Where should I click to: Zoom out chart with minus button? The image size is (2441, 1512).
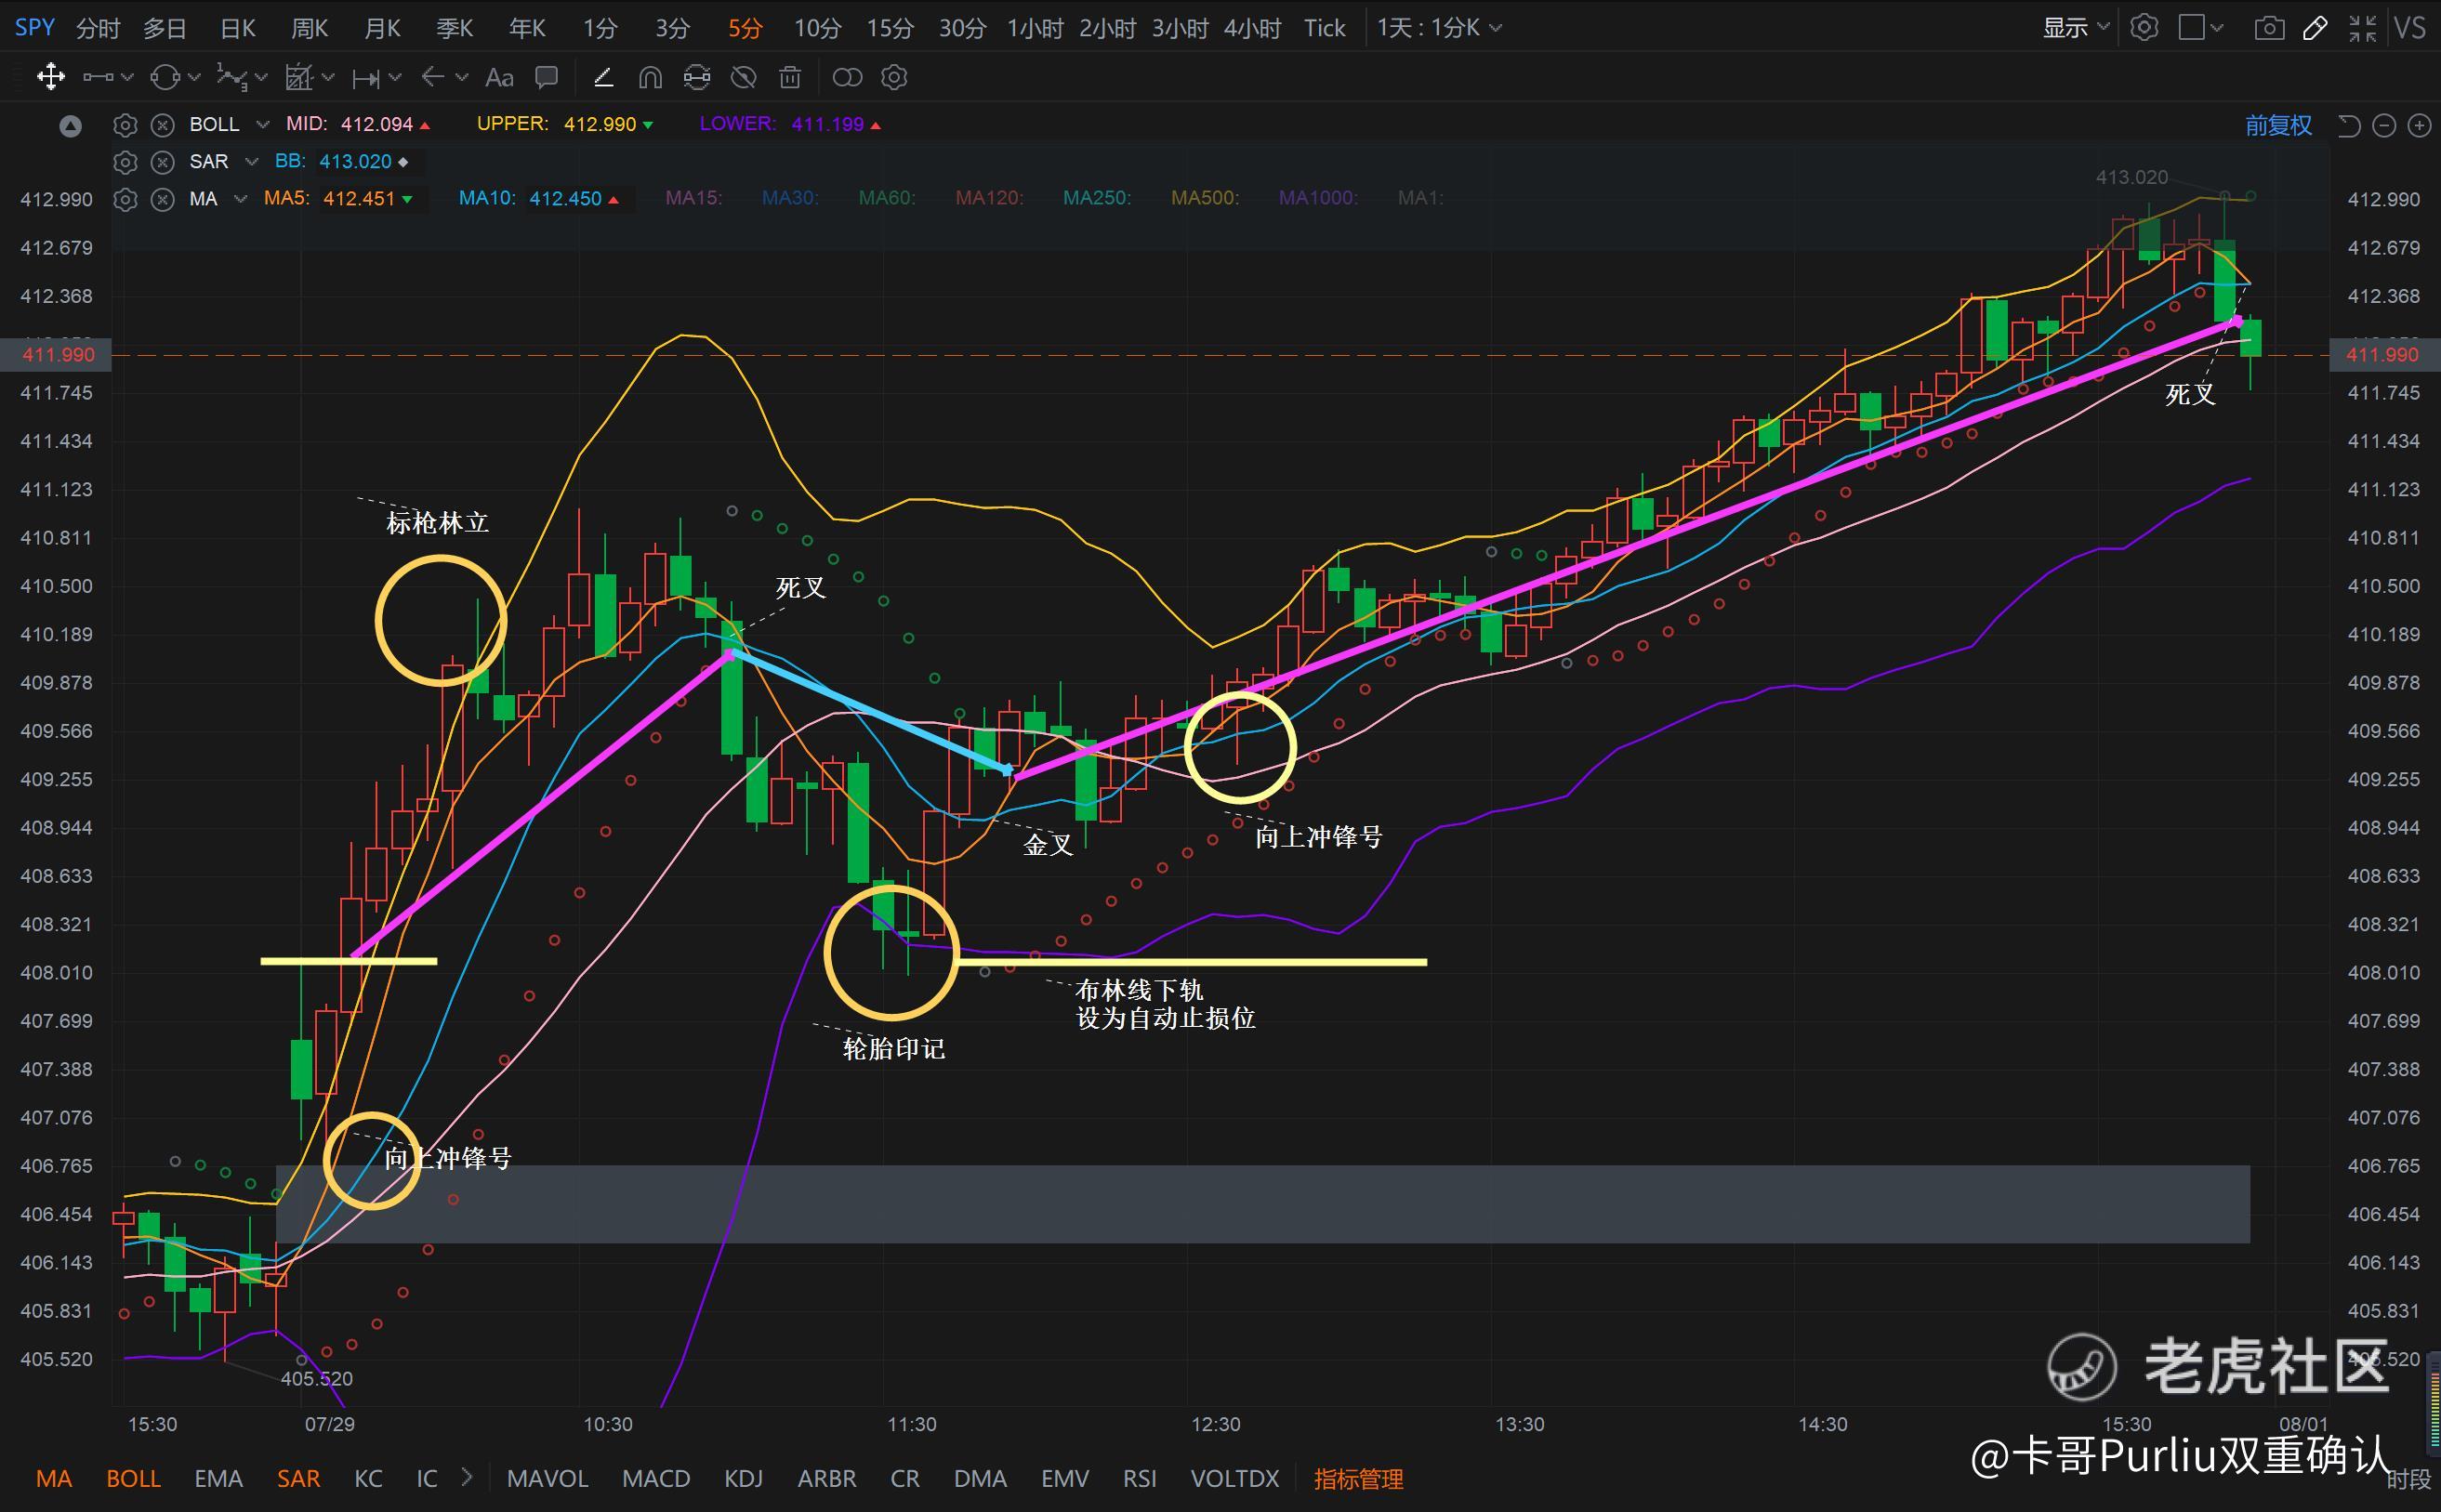2384,125
